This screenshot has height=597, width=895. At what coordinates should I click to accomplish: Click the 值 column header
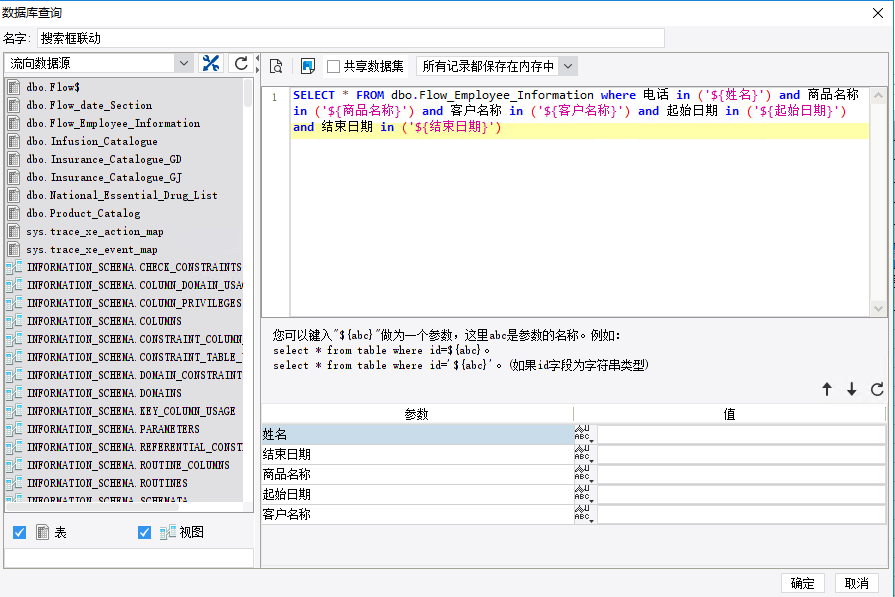(729, 414)
